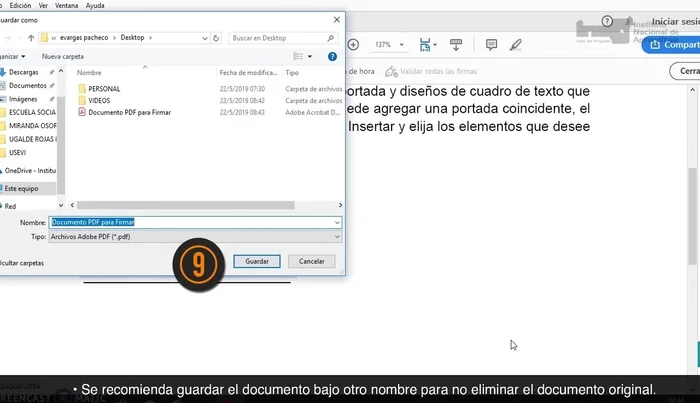Image resolution: width=700 pixels, height=403 pixels.
Task: Sort files by Nombre column
Action: (89, 72)
